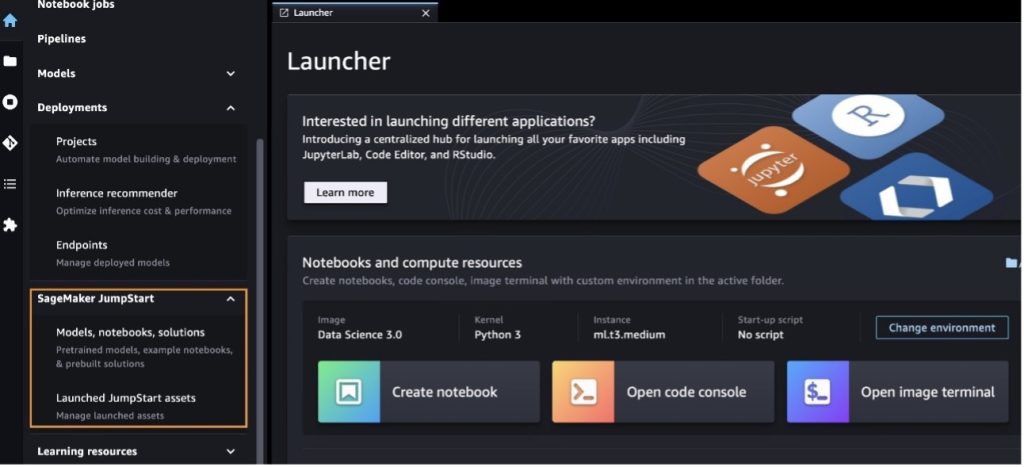Click the sidebar vertical scrollbar
The image size is (1024, 467).
[x=260, y=300]
